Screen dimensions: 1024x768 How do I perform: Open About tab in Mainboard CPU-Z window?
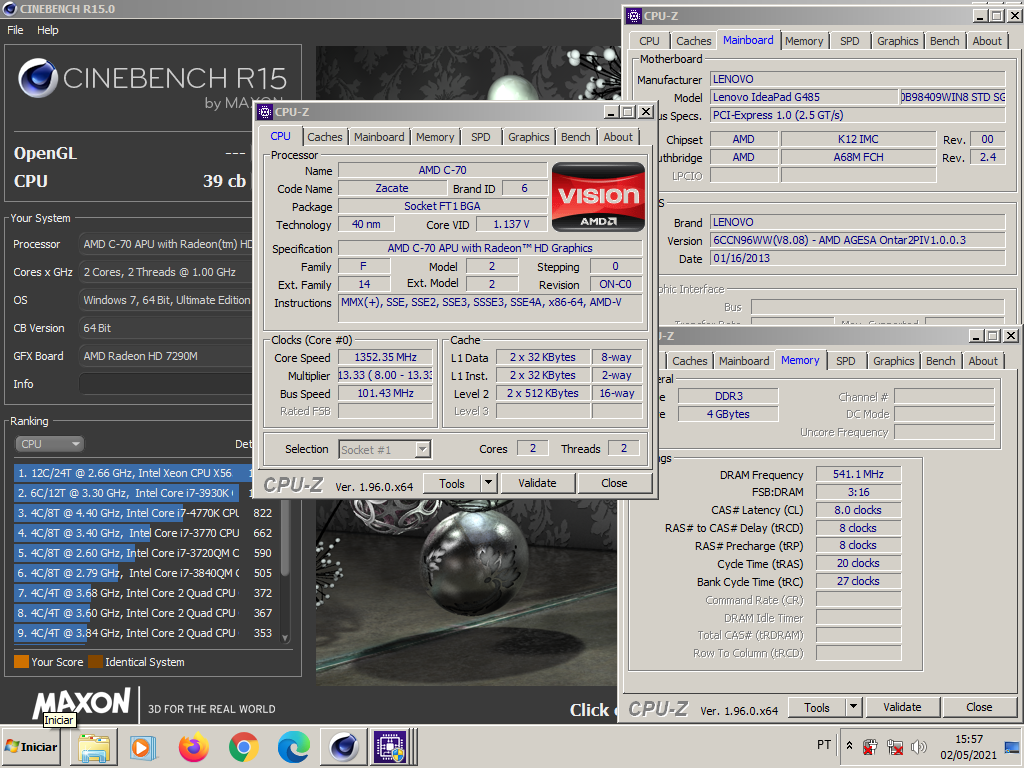(x=987, y=41)
